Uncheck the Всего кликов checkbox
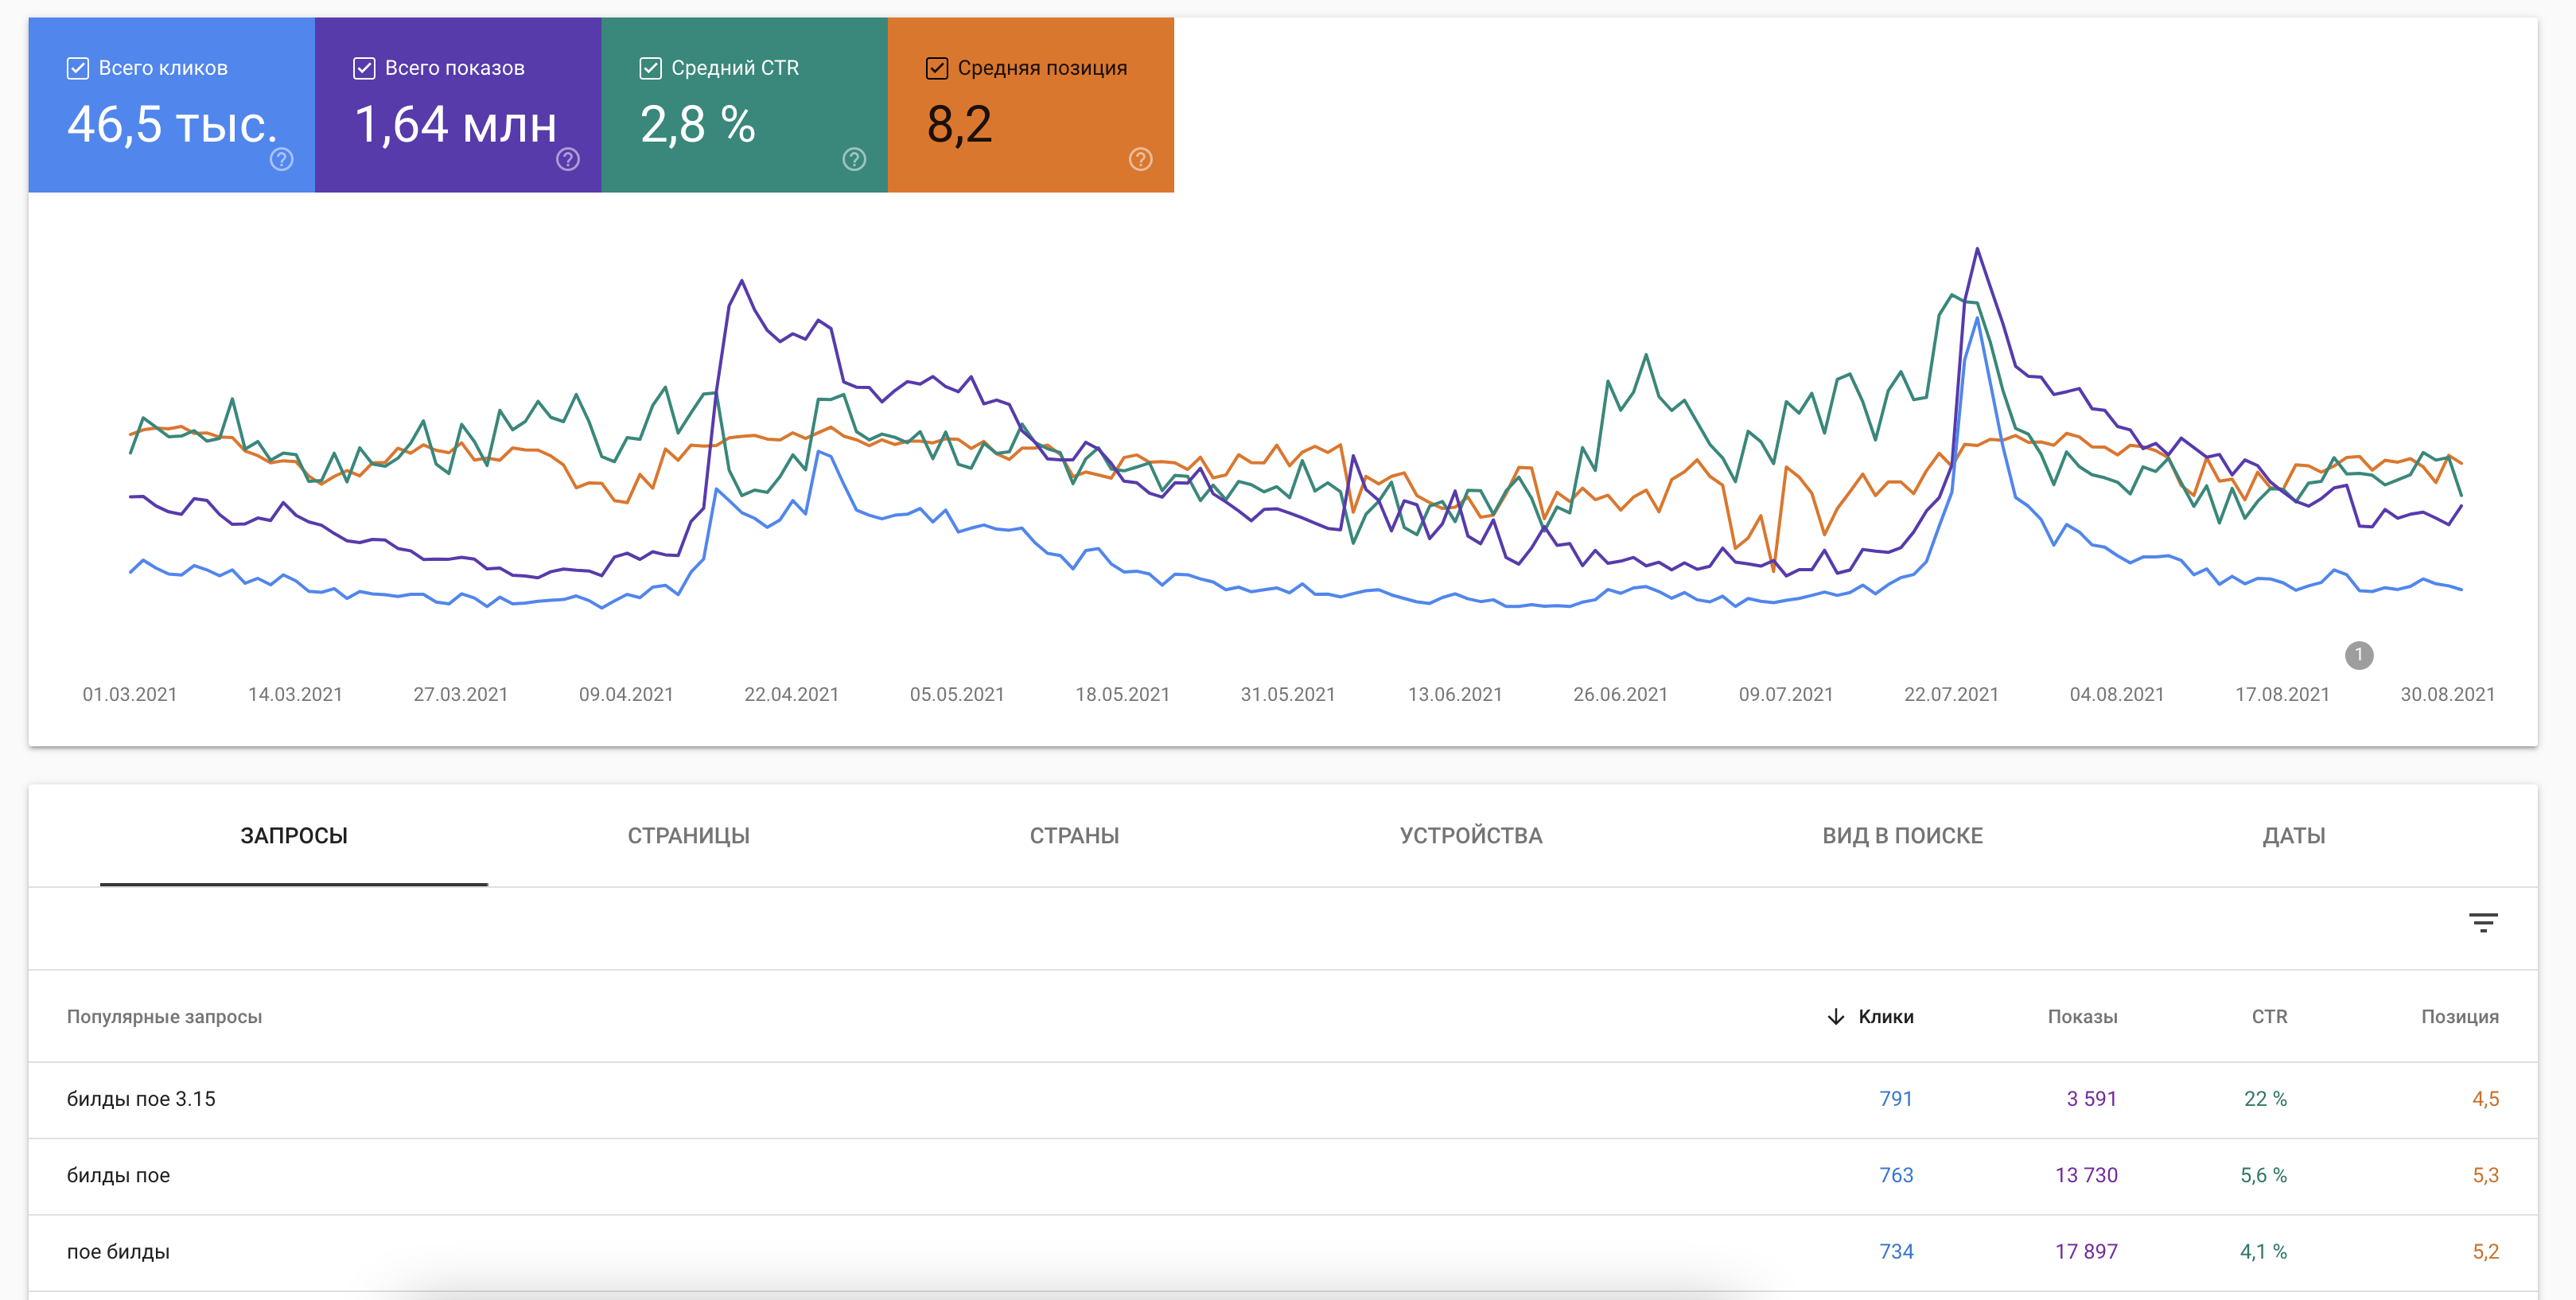 [x=78, y=68]
